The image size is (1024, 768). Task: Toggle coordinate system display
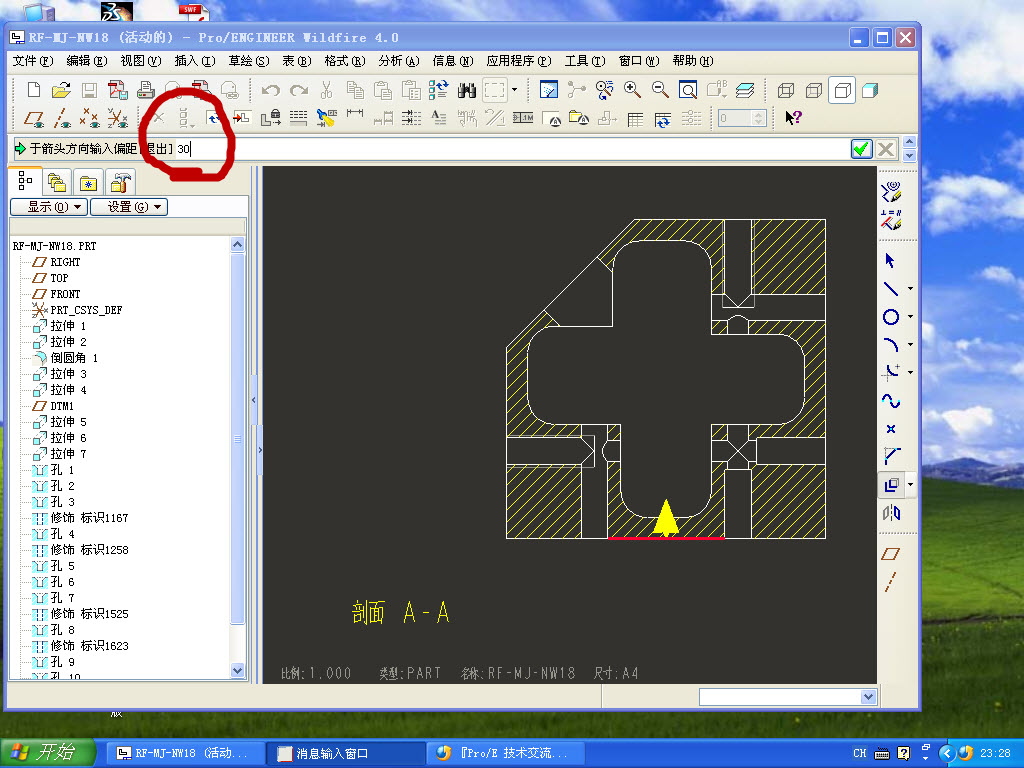118,119
